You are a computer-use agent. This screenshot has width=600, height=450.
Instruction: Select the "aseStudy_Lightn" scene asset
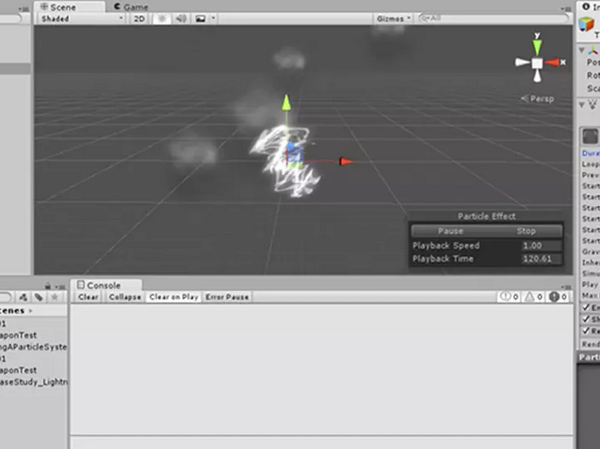pyautogui.click(x=33, y=382)
